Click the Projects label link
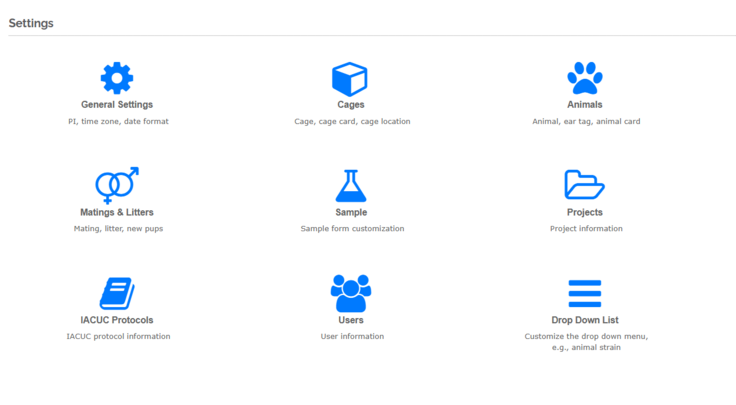The height and width of the screenshot is (405, 736). pos(585,212)
